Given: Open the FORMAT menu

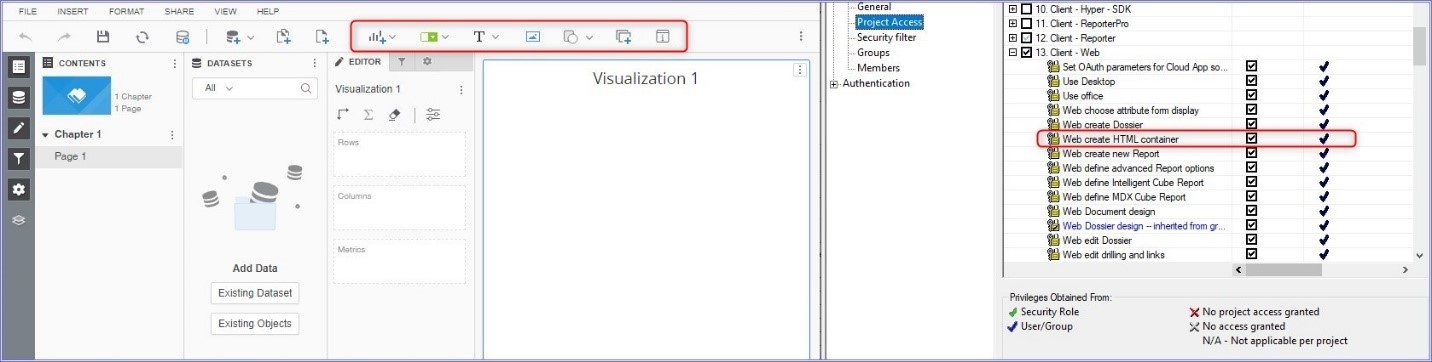Looking at the screenshot, I should point(126,11).
